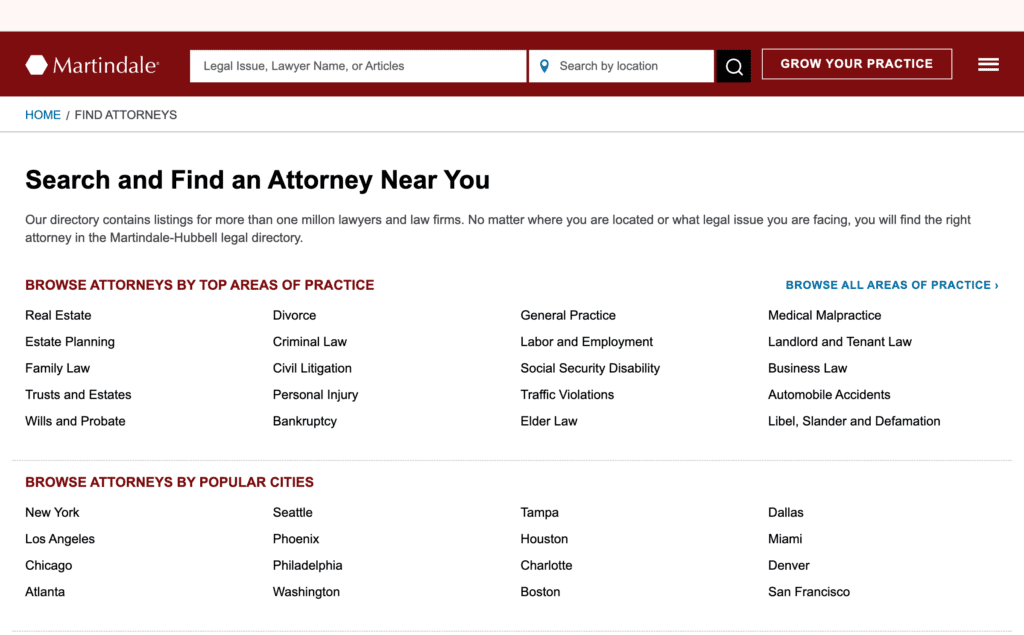Viewport: 1024px width, 635px height.
Task: Select Criminal Law
Action: point(310,342)
